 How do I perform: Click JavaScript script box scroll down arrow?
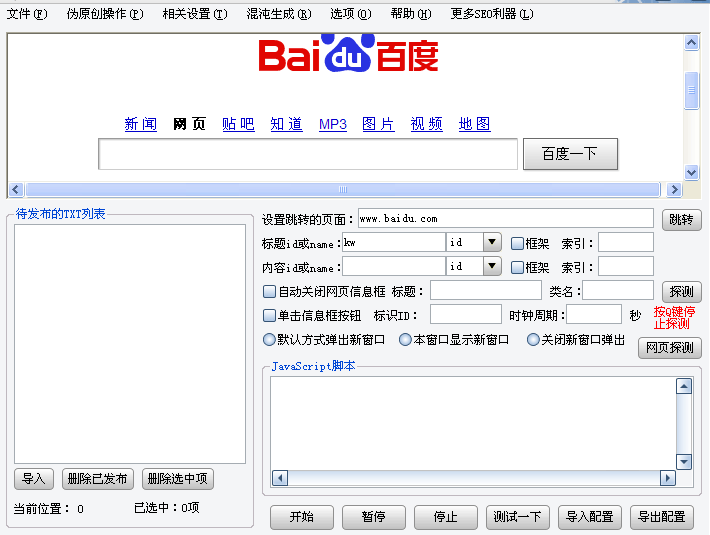[x=684, y=462]
